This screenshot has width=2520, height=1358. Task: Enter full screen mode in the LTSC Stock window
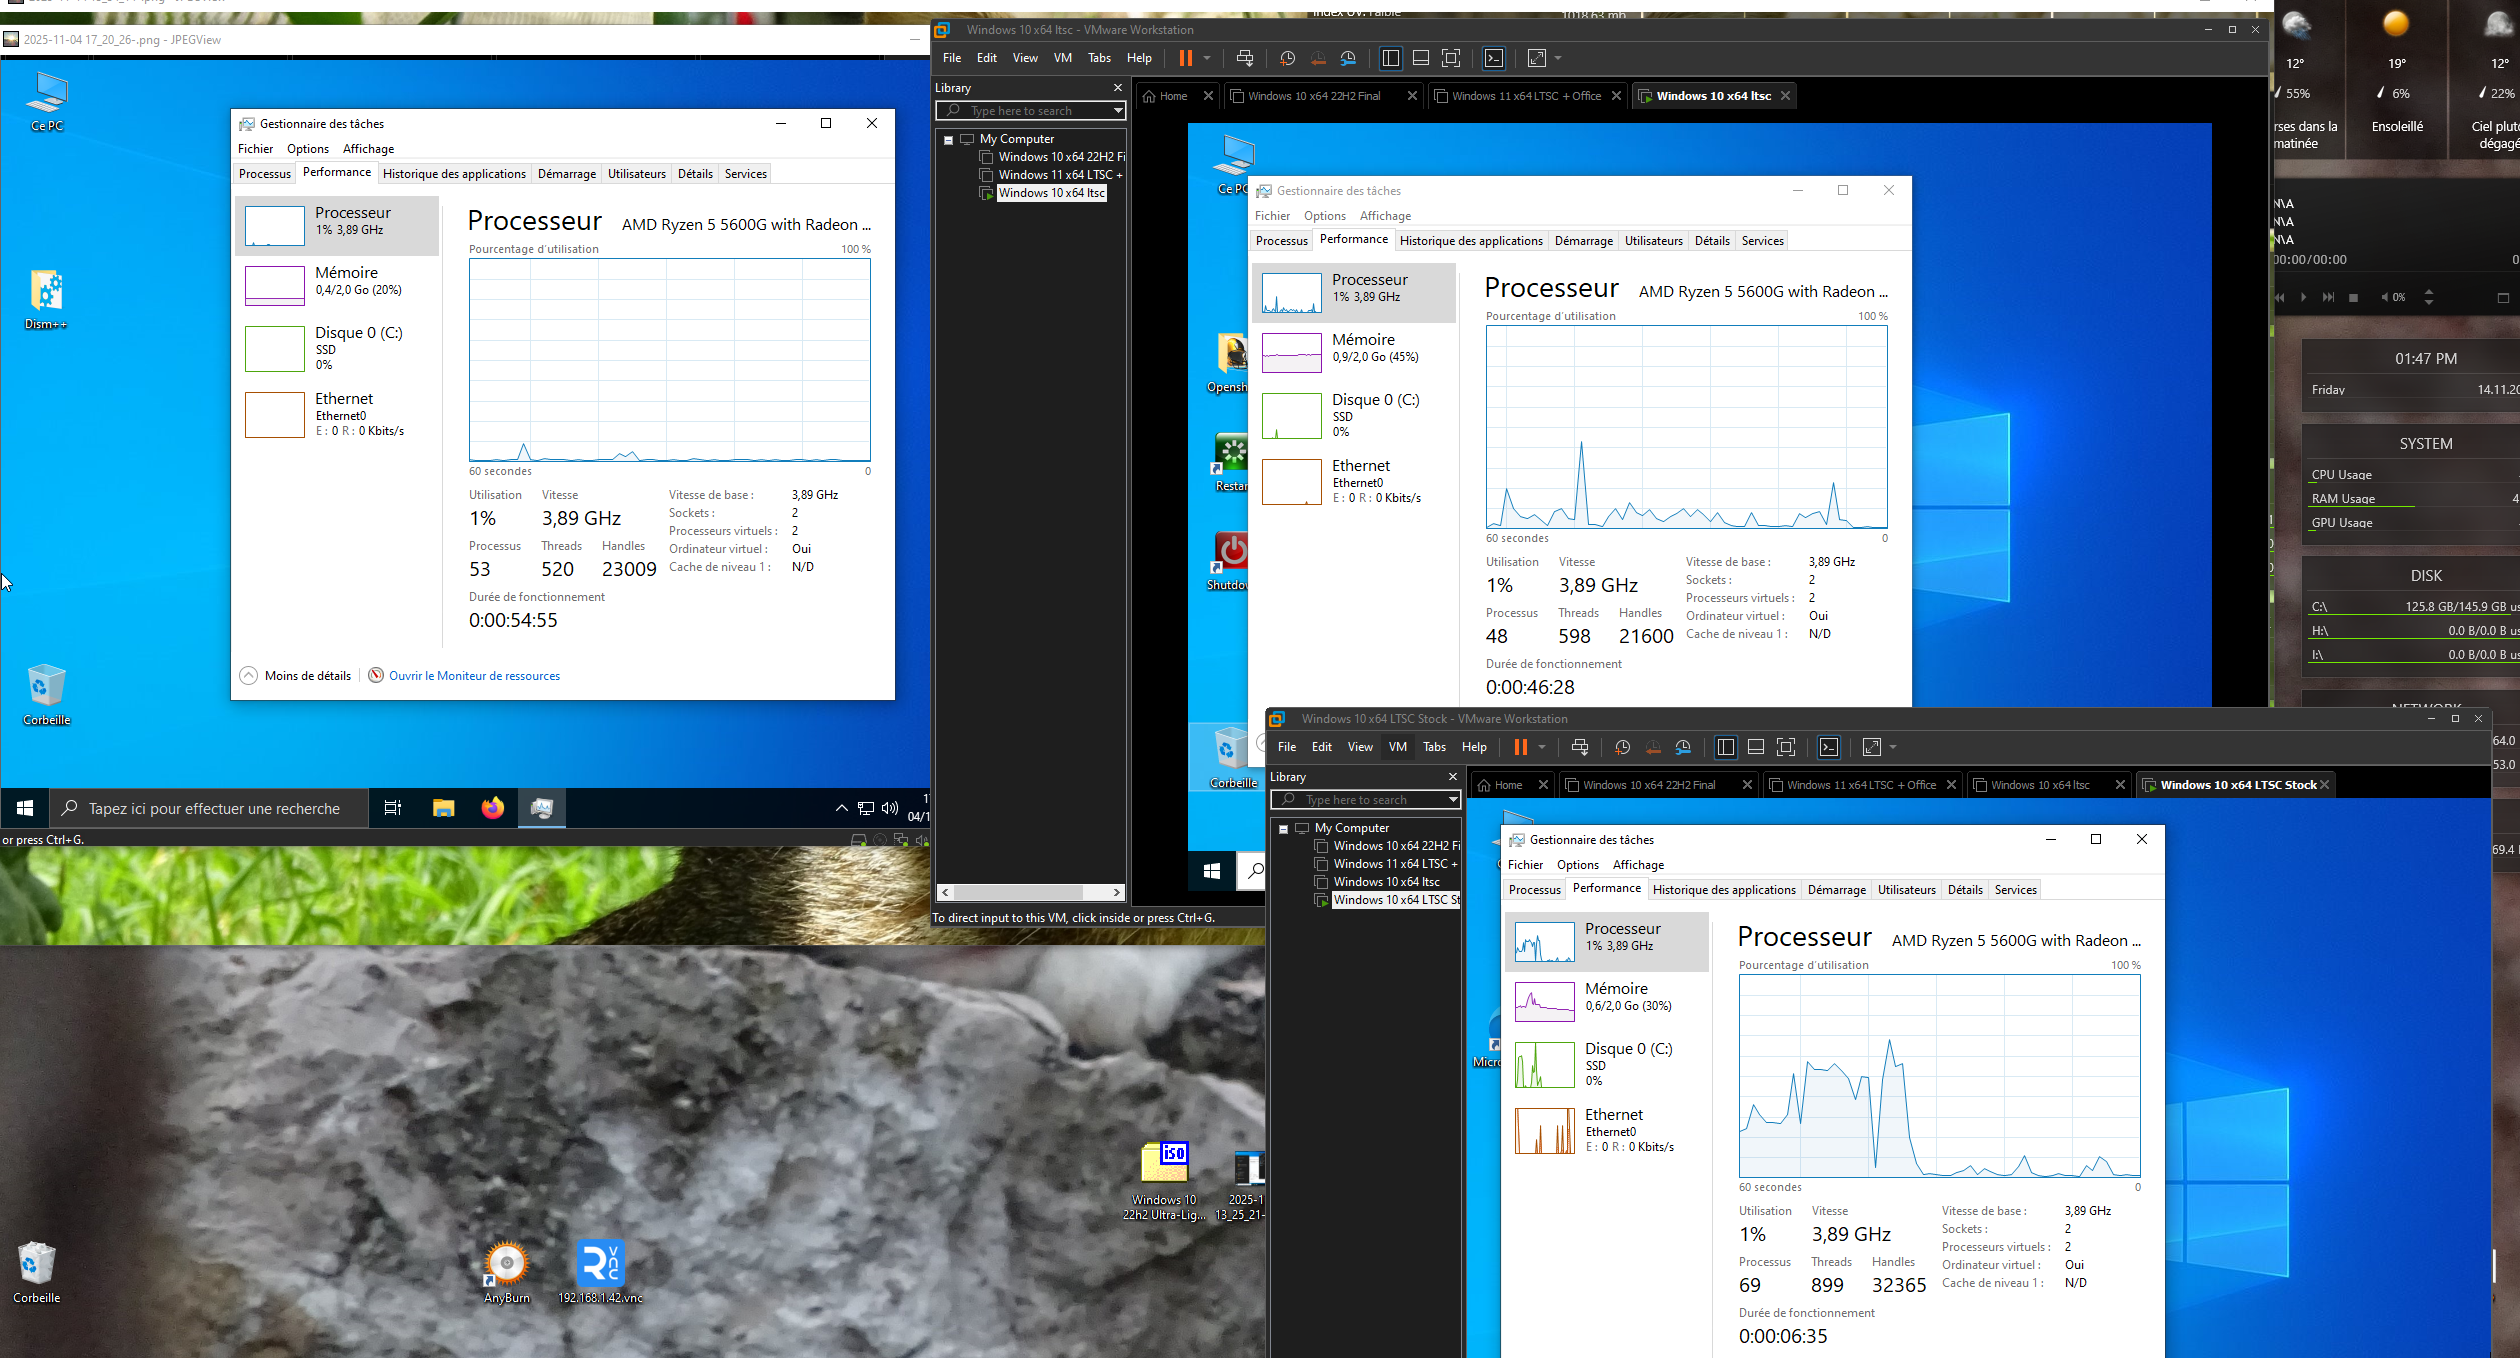pyautogui.click(x=1786, y=747)
